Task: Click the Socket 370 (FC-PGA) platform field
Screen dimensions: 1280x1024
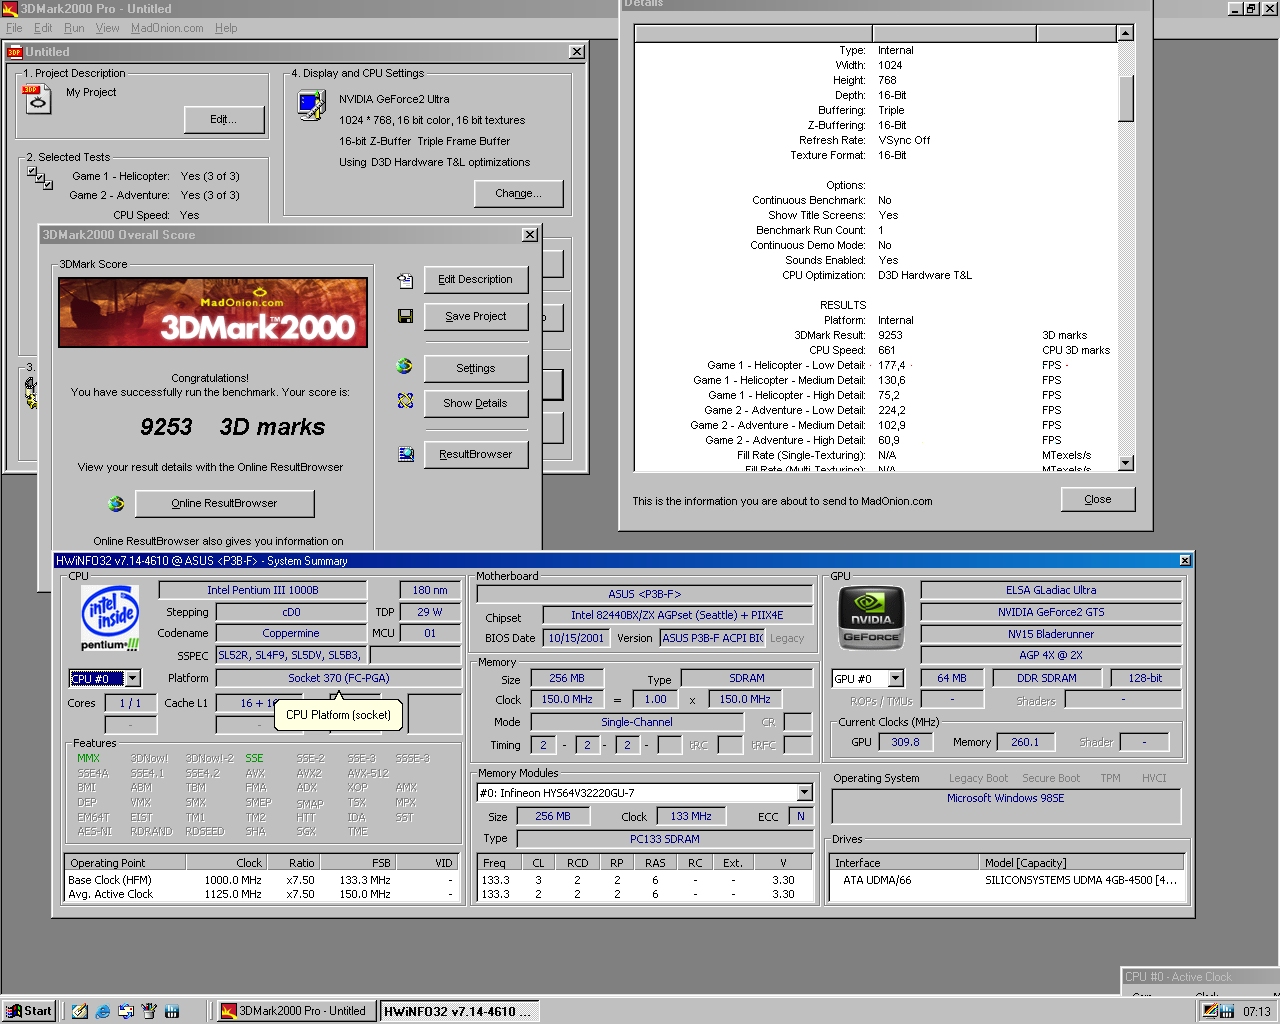Action: click(339, 678)
